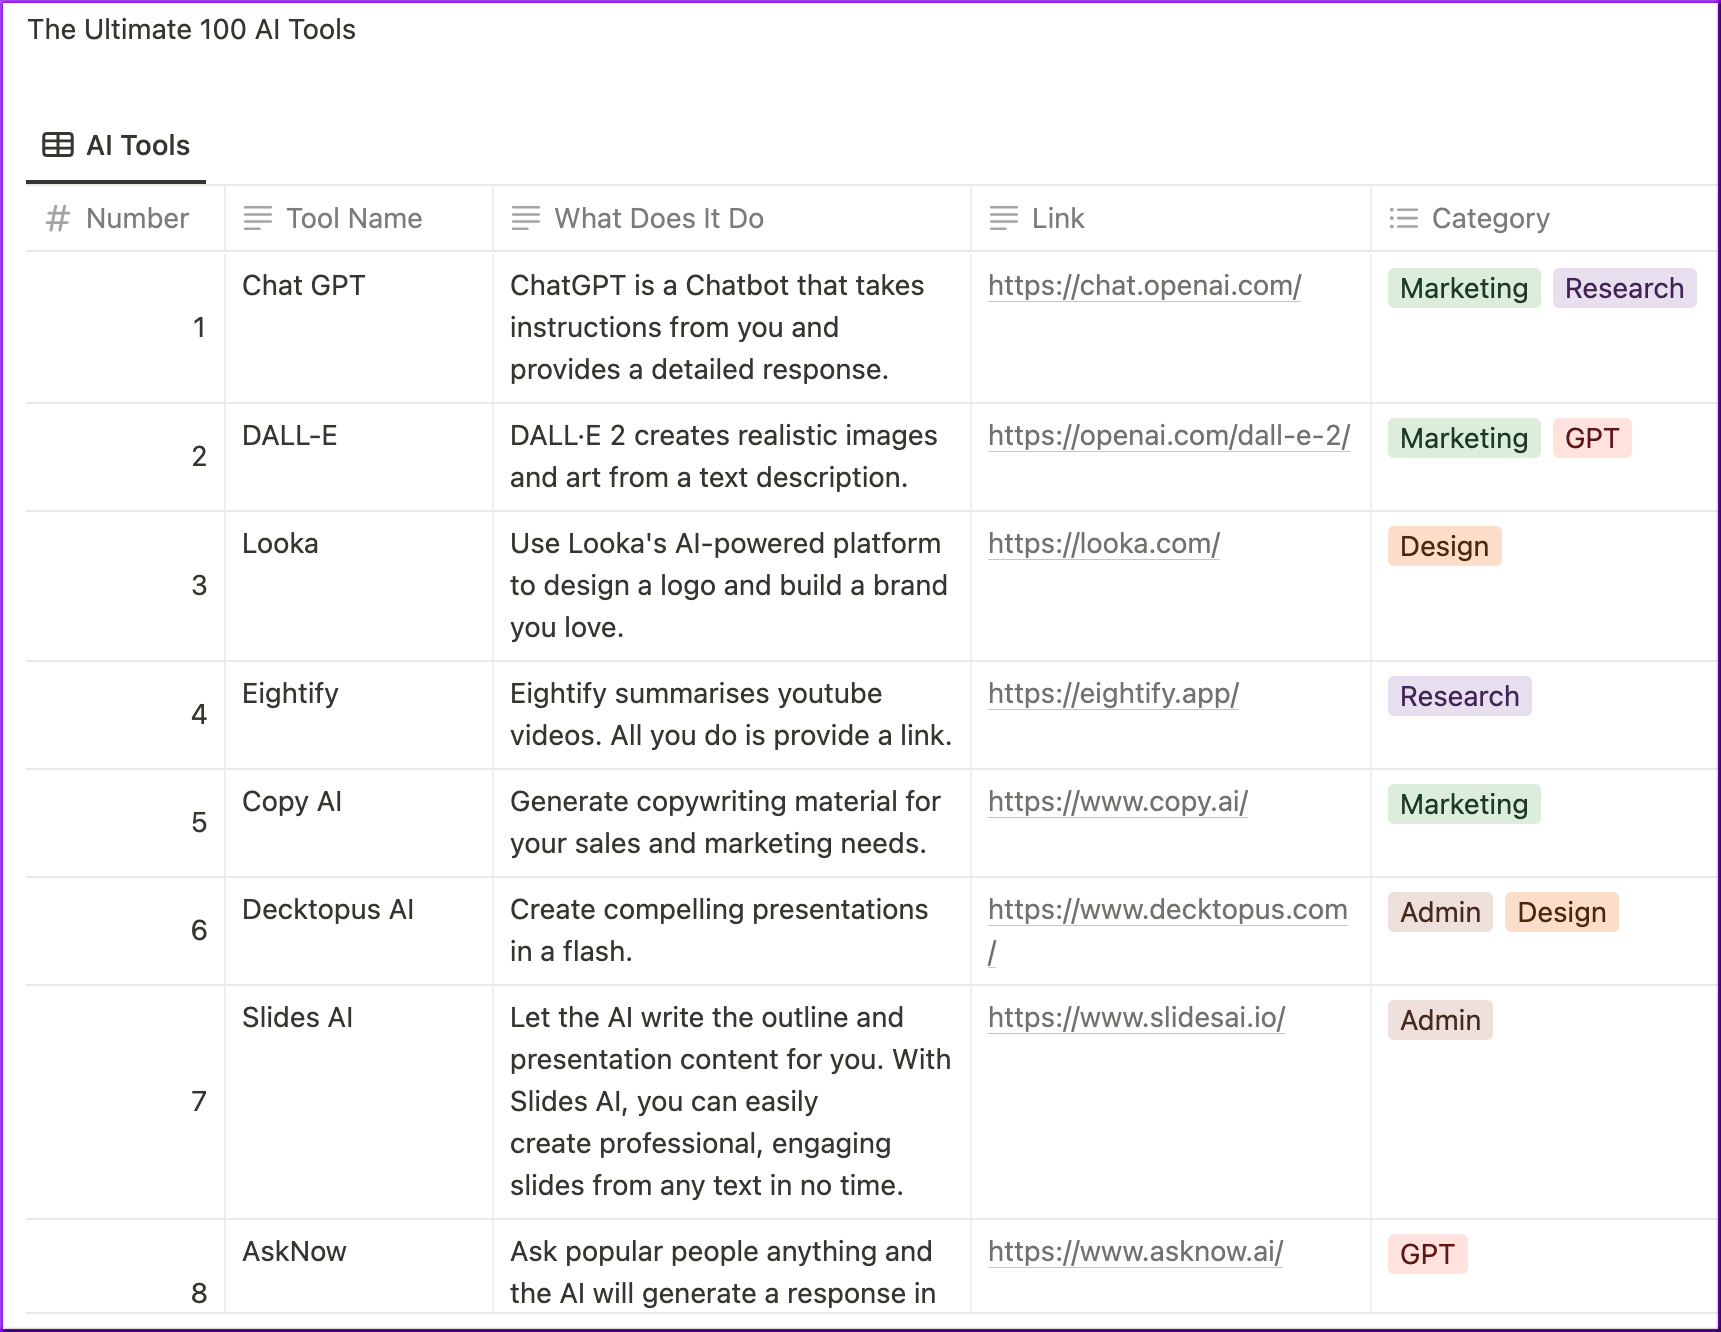The width and height of the screenshot is (1721, 1332).
Task: Open the www.copy.ai link
Action: tap(1118, 802)
